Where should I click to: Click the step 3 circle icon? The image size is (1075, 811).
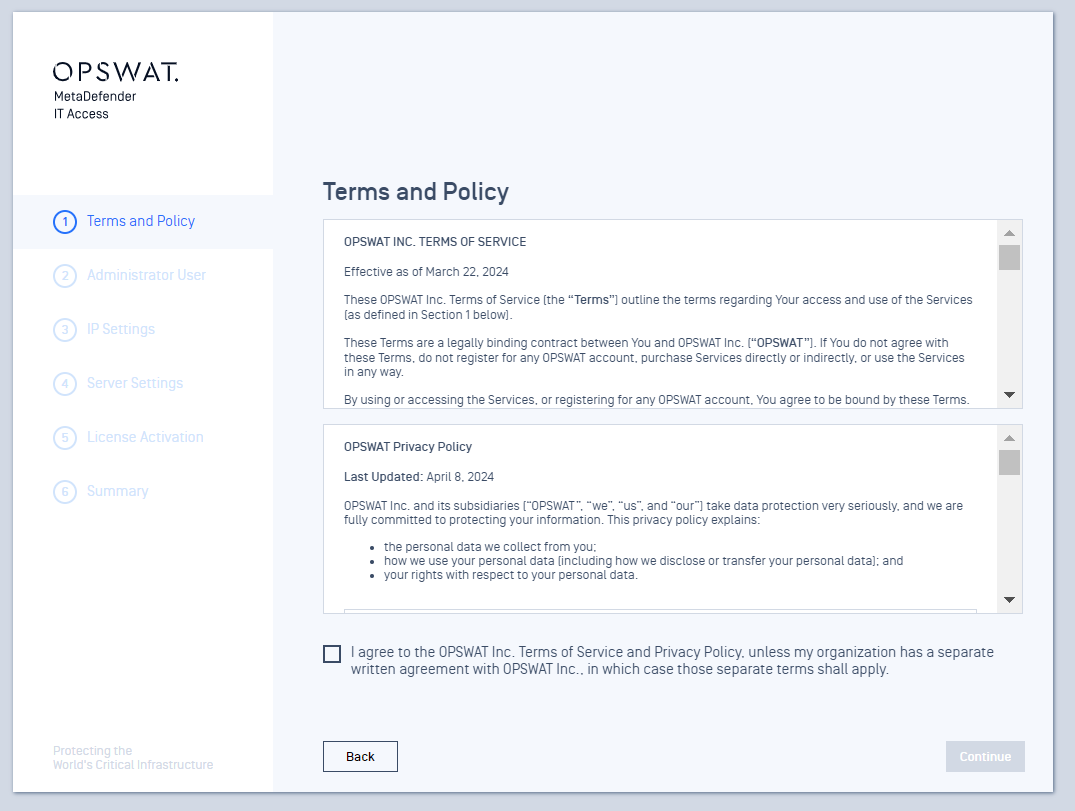[65, 330]
